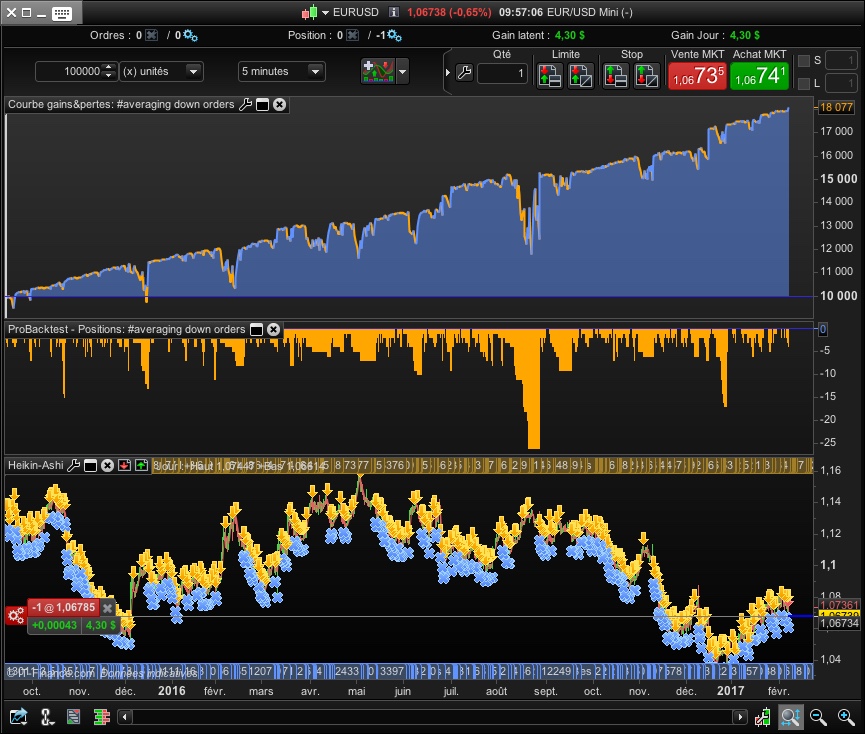Click the red Vente MKT sell button
Viewport: 865px width, 734px height.
coord(697,76)
